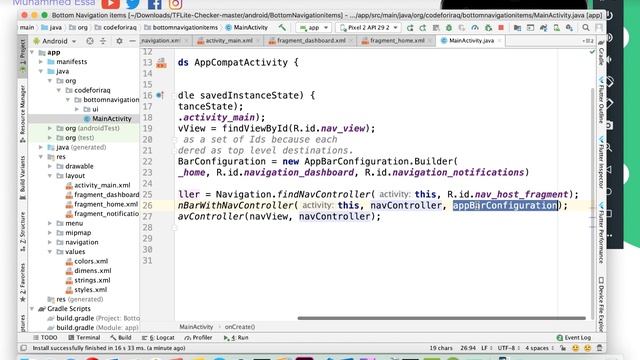Screen dimensions: 640x360
Task: Open the Terminal tool window tab
Action: 84,338
